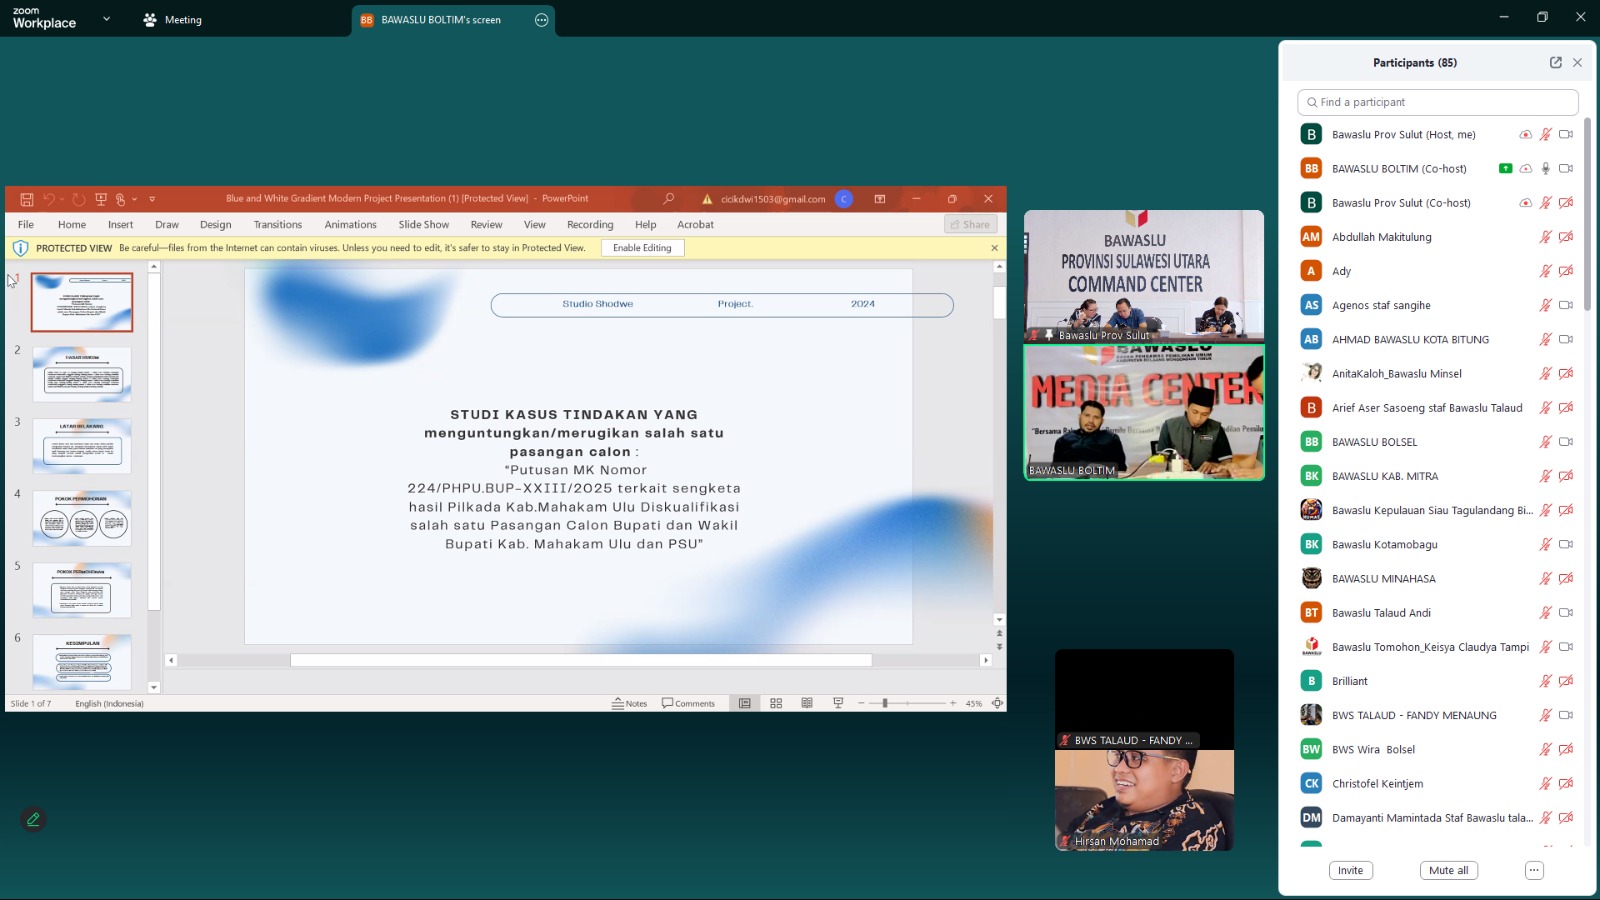Toggle video for Bawaslu Prov Sulut (Host, me)
This screenshot has height=900, width=1600.
1566,134
